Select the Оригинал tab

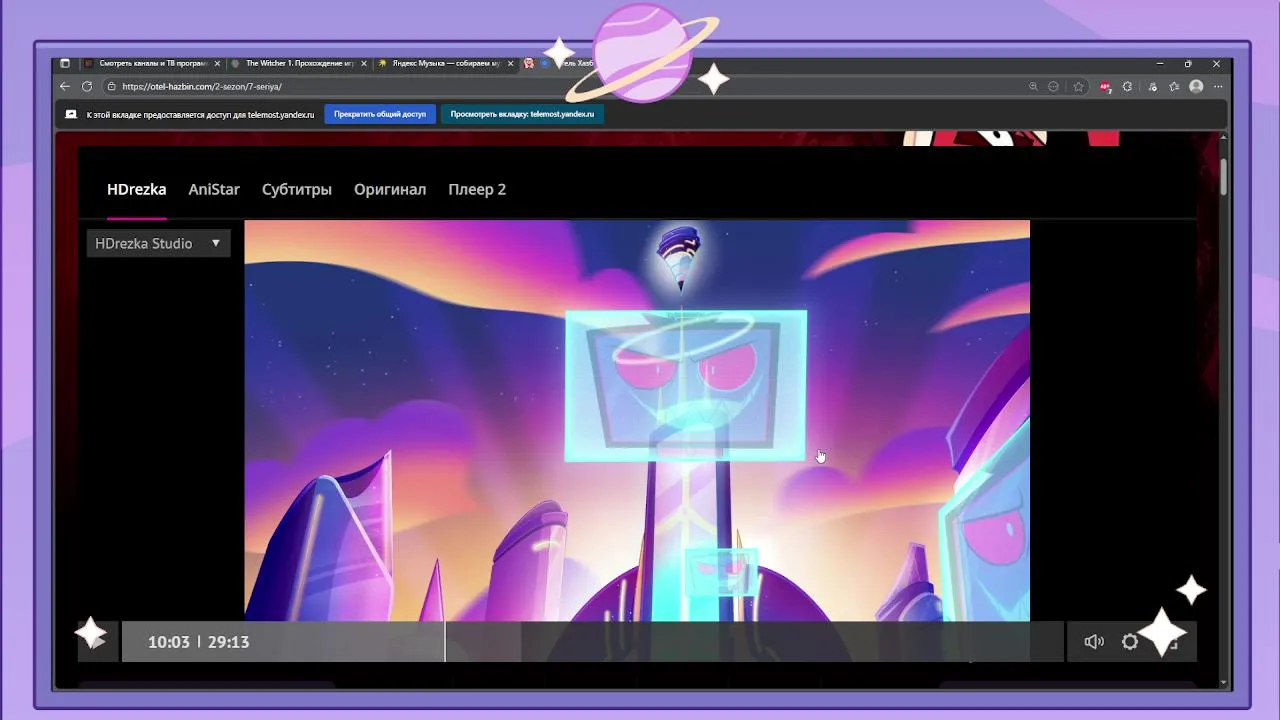(x=390, y=189)
